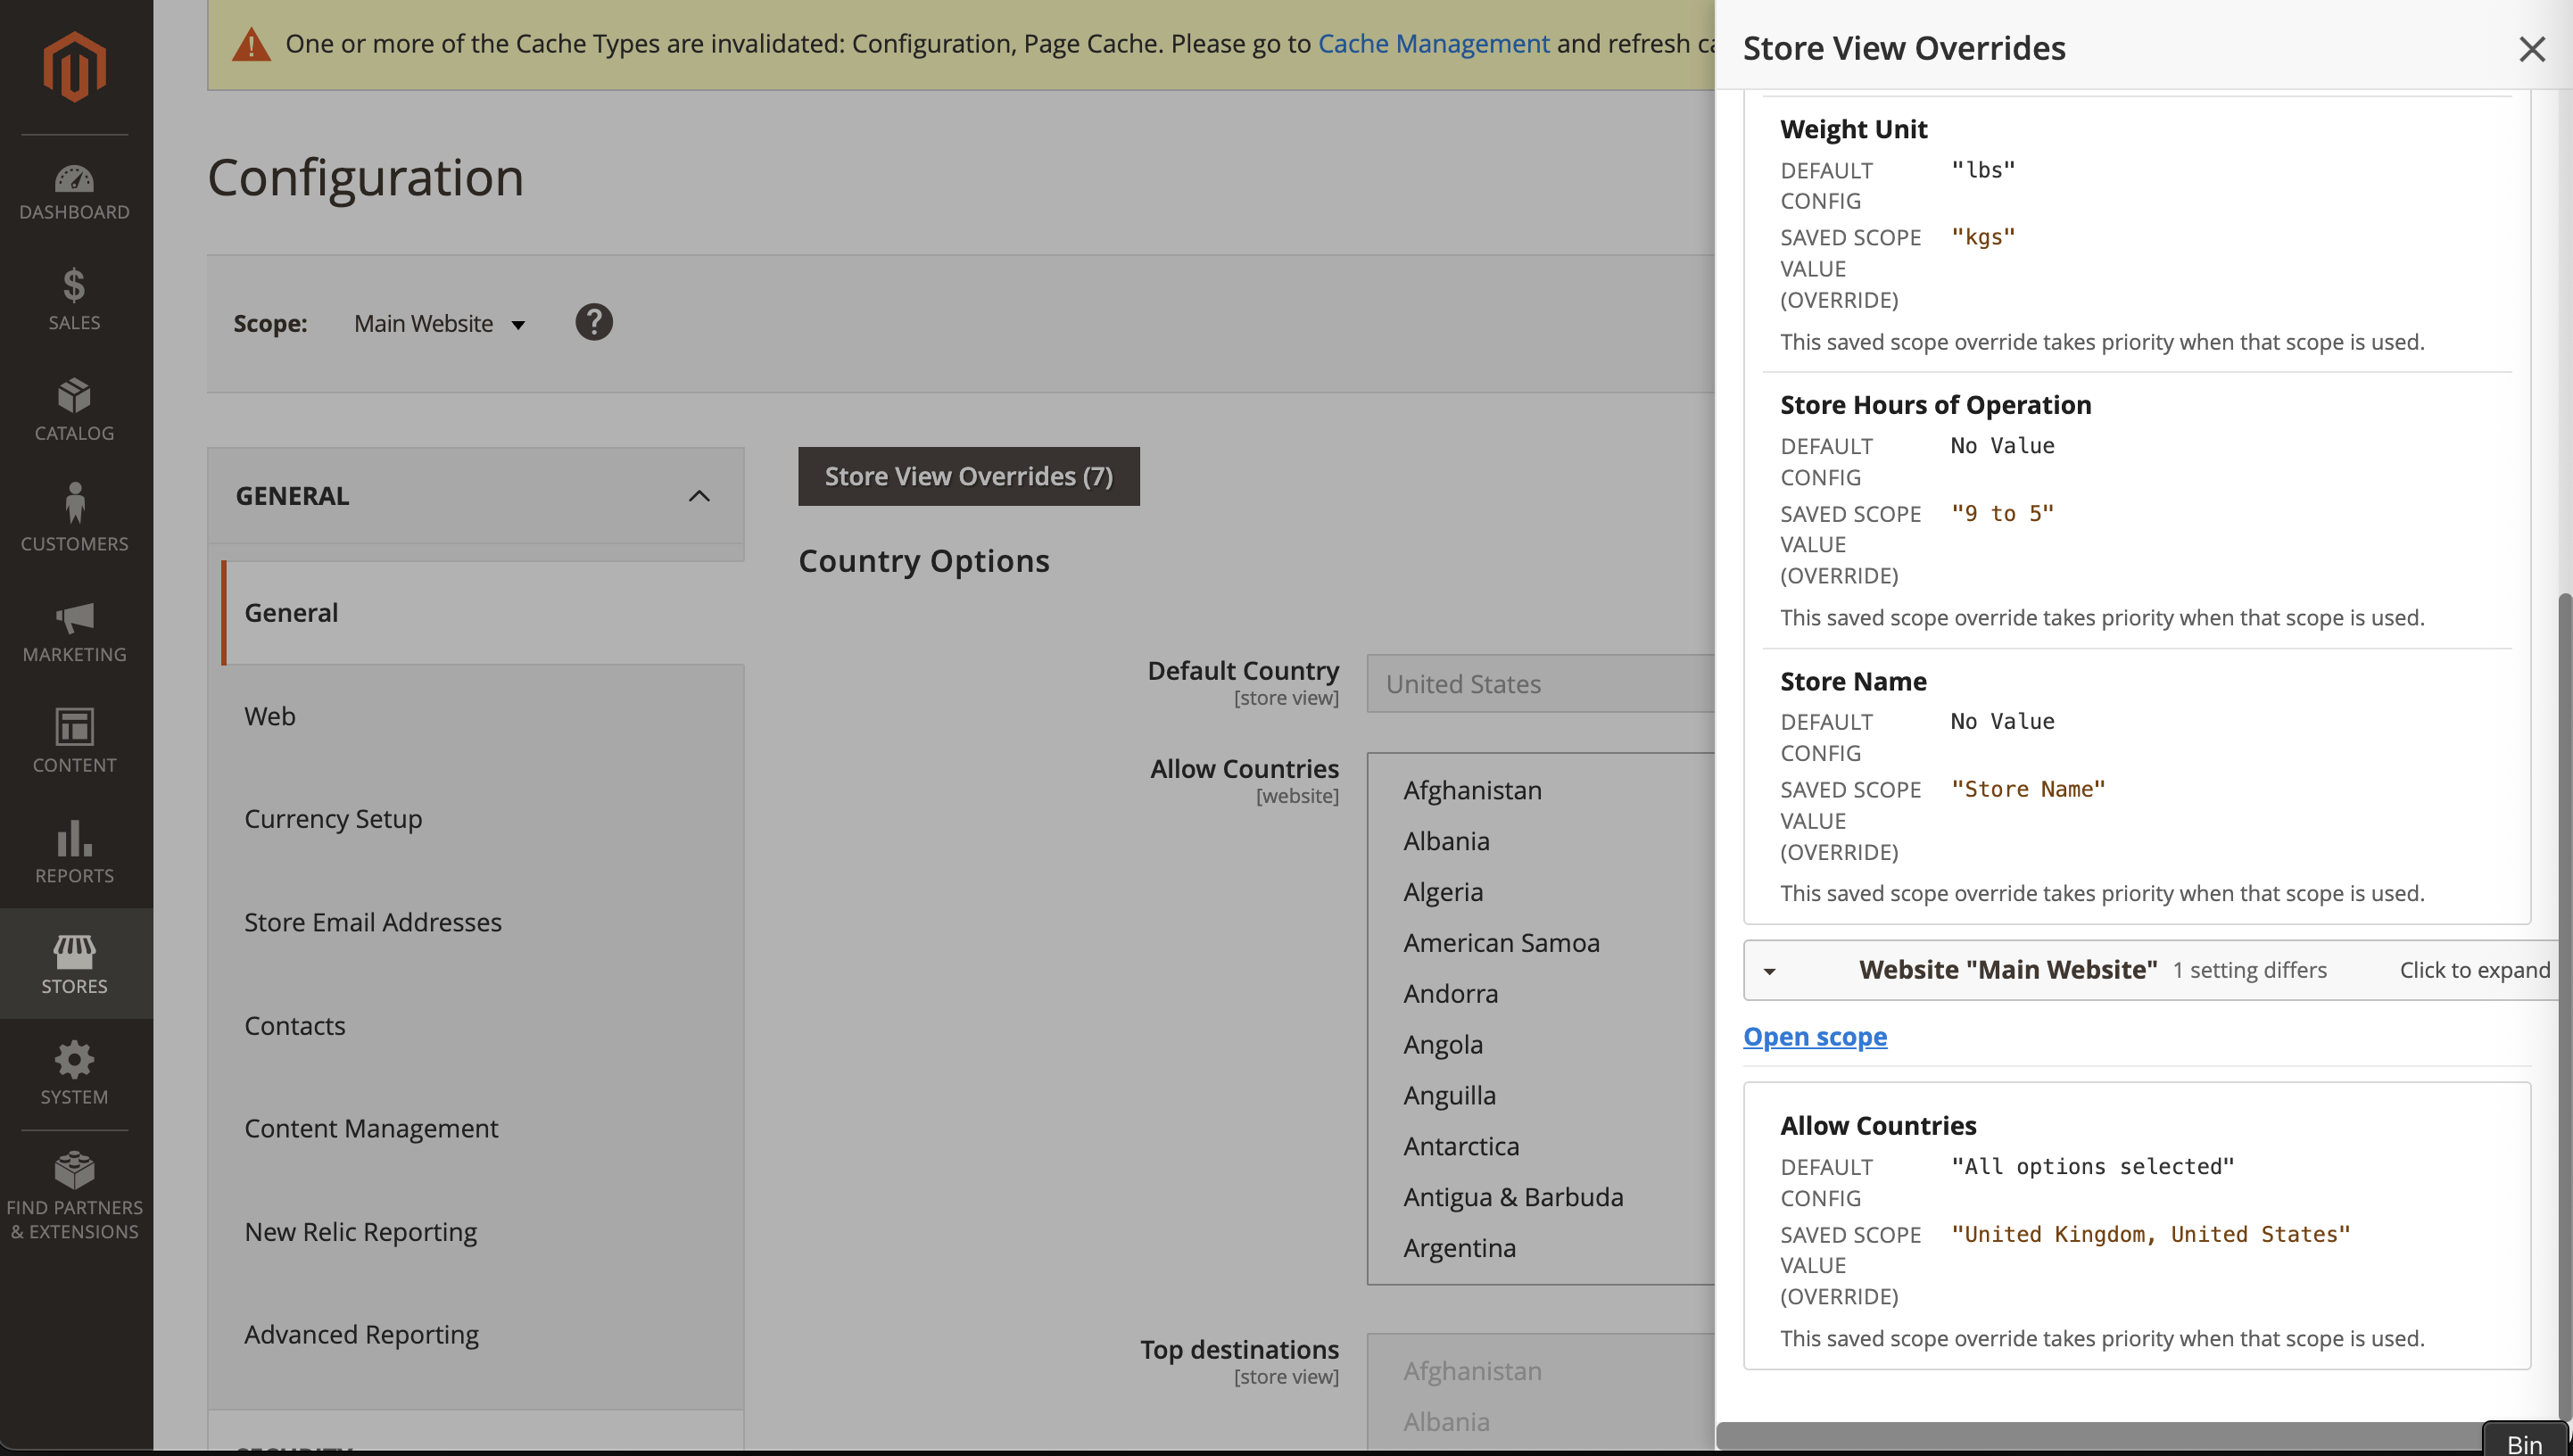Close the Store View Overrides panel

tap(2531, 49)
